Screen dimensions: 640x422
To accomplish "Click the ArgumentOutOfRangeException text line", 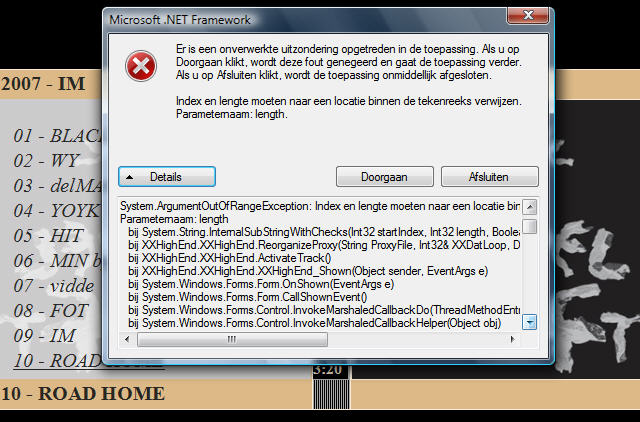I will [x=320, y=206].
